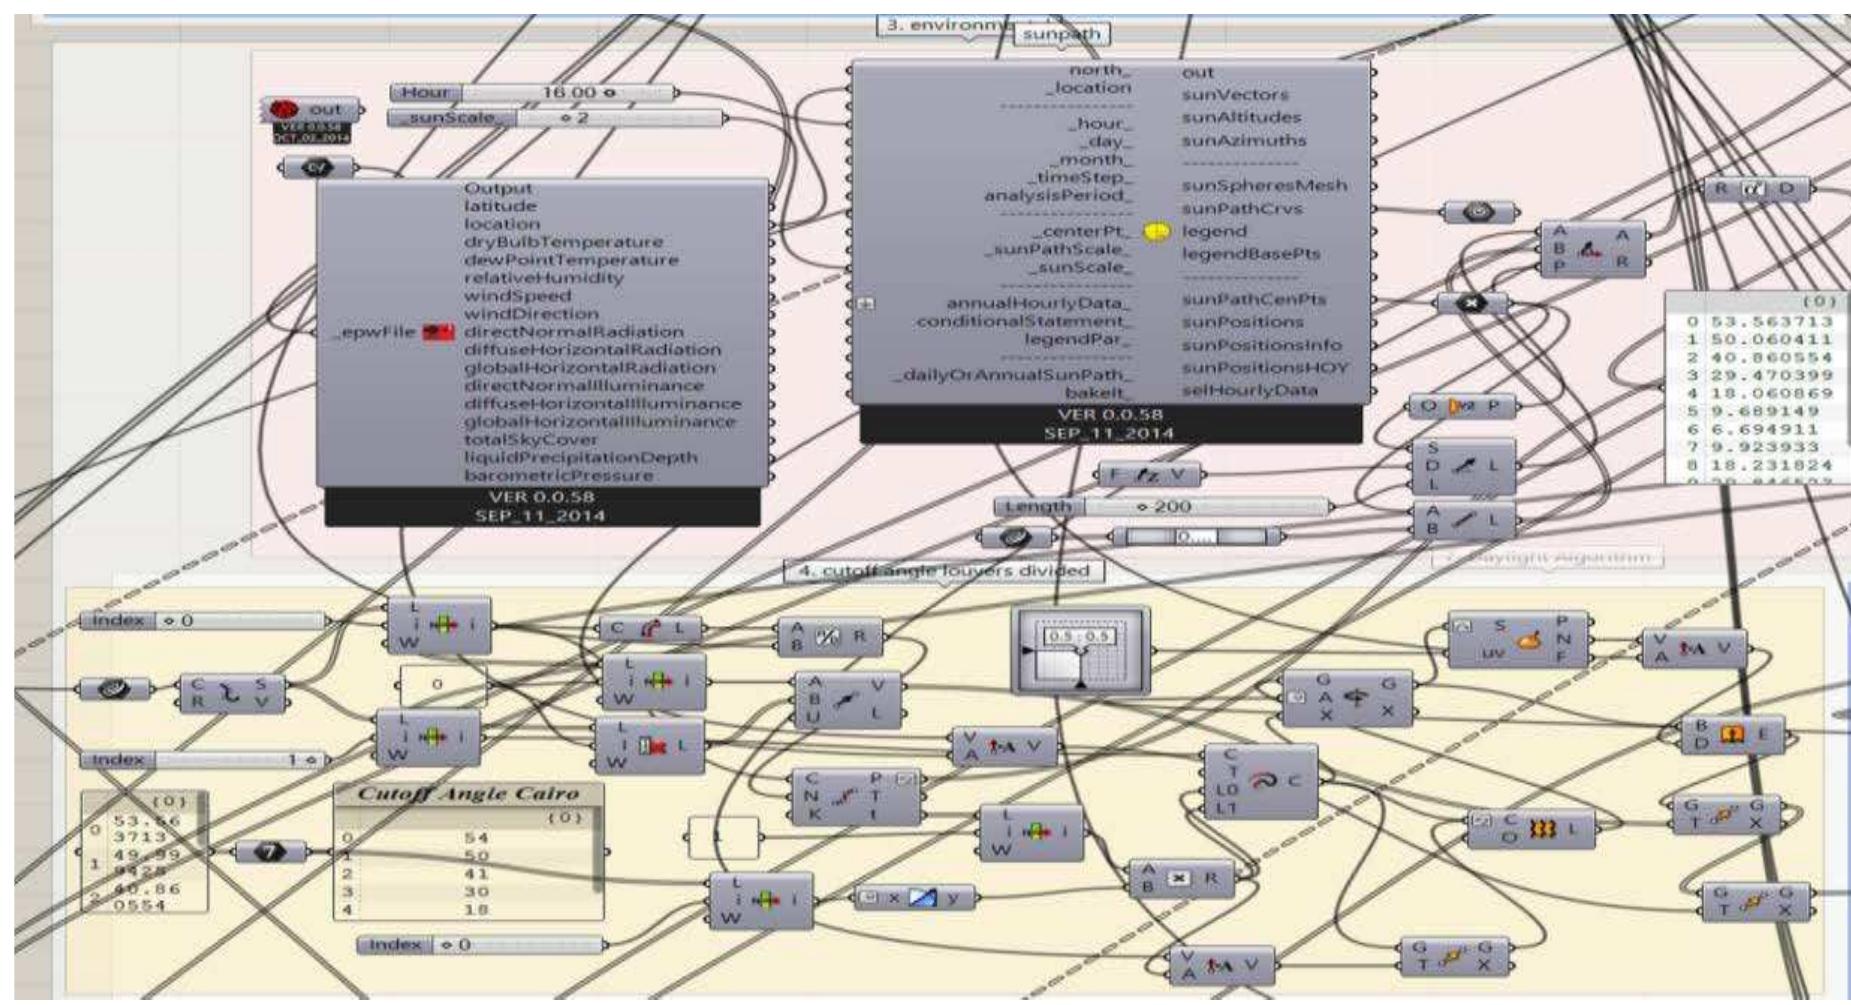1851x1005 pixels.
Task: Click the multiplication A×B component
Action: pyautogui.click(x=1181, y=877)
